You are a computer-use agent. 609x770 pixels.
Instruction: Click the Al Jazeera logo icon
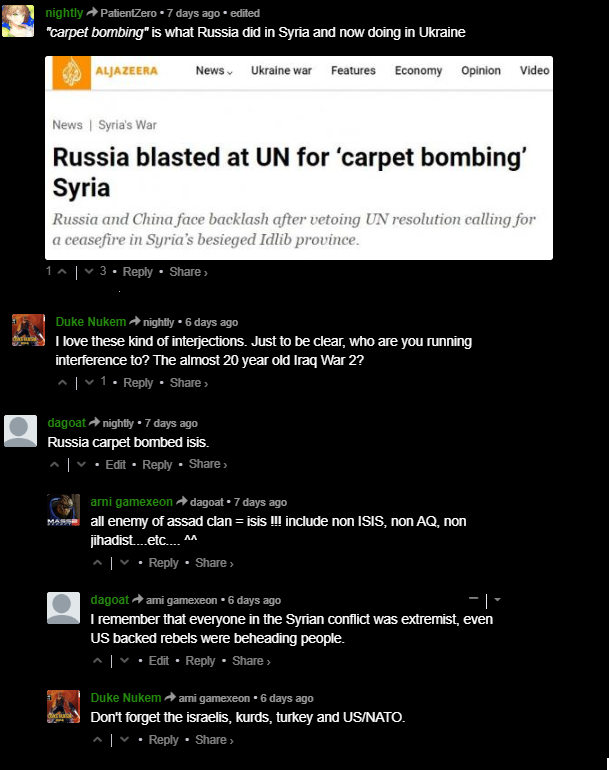pos(71,73)
